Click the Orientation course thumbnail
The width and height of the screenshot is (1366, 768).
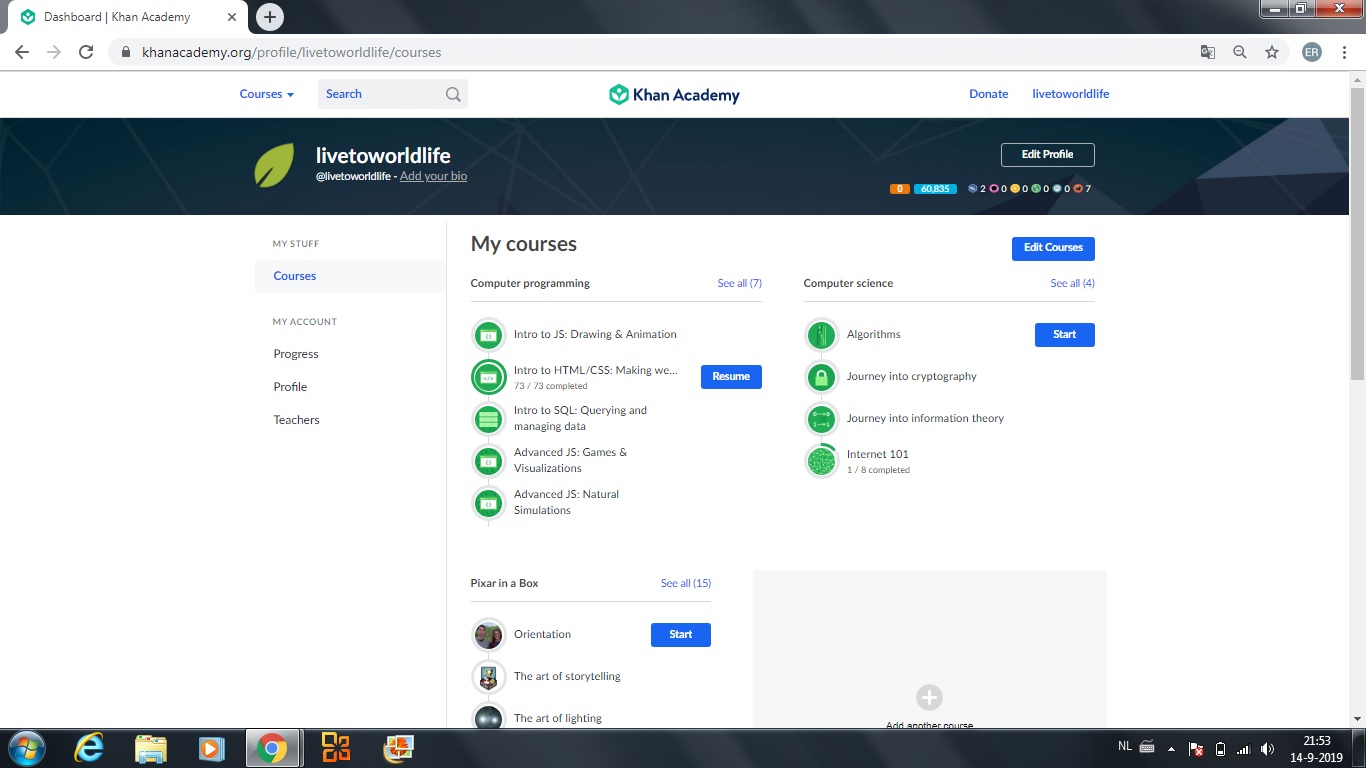pos(488,635)
